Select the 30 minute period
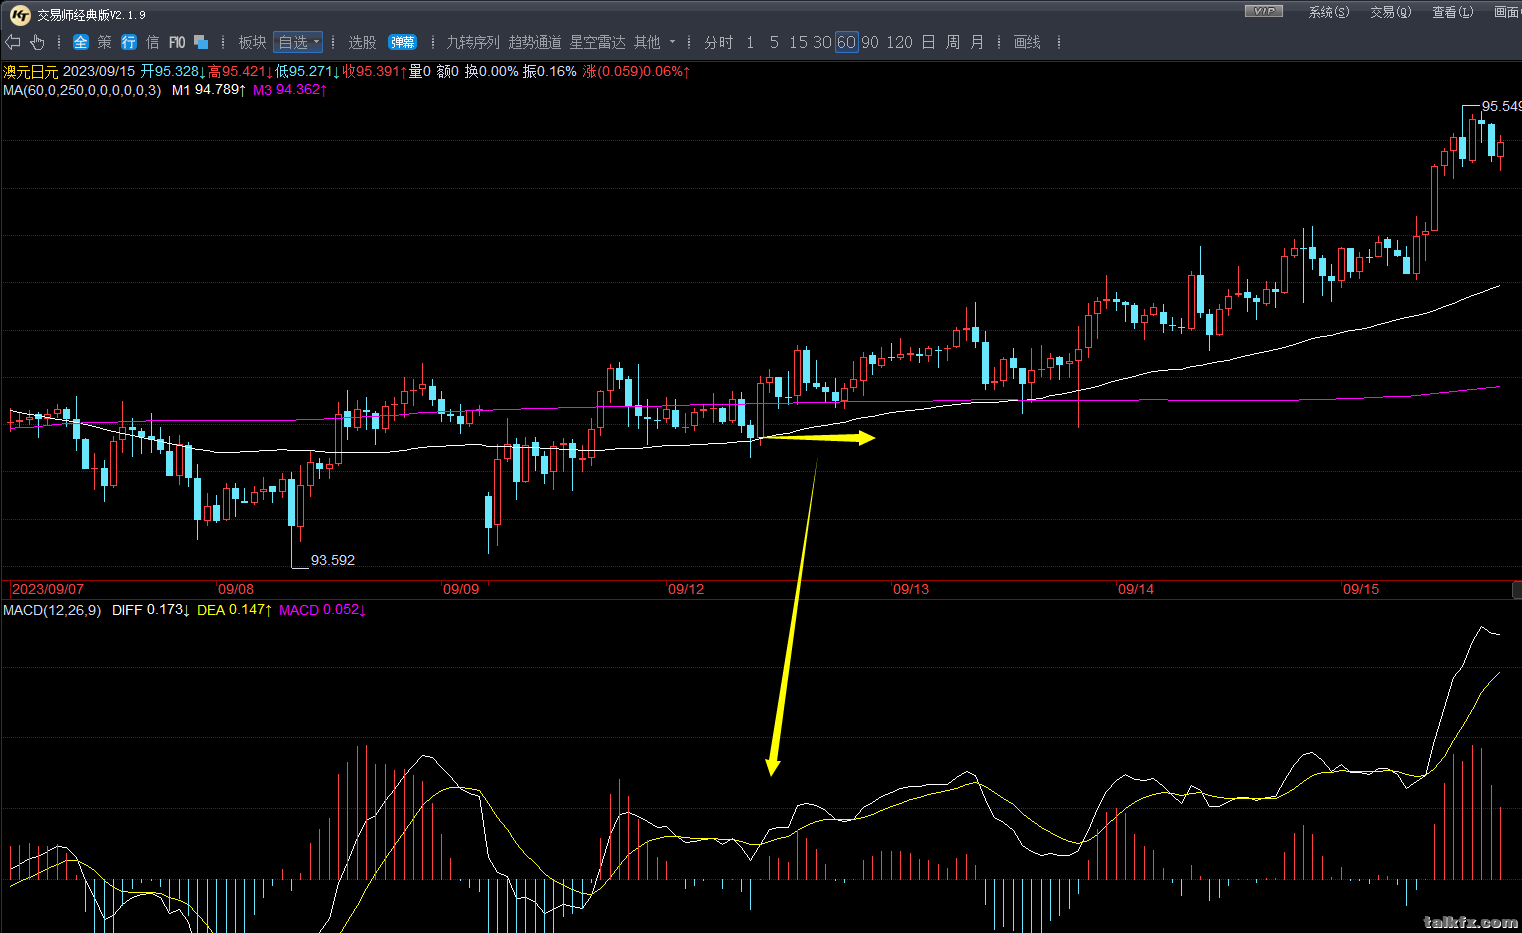1522x933 pixels. pyautogui.click(x=822, y=42)
